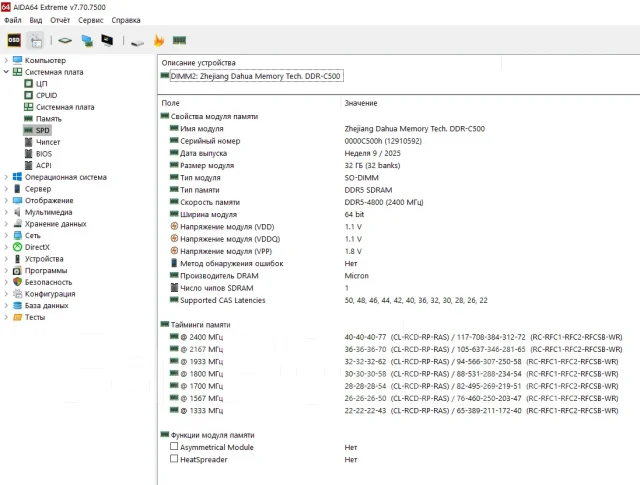Click the База данных database icon
The image size is (640, 485).
coord(17,305)
